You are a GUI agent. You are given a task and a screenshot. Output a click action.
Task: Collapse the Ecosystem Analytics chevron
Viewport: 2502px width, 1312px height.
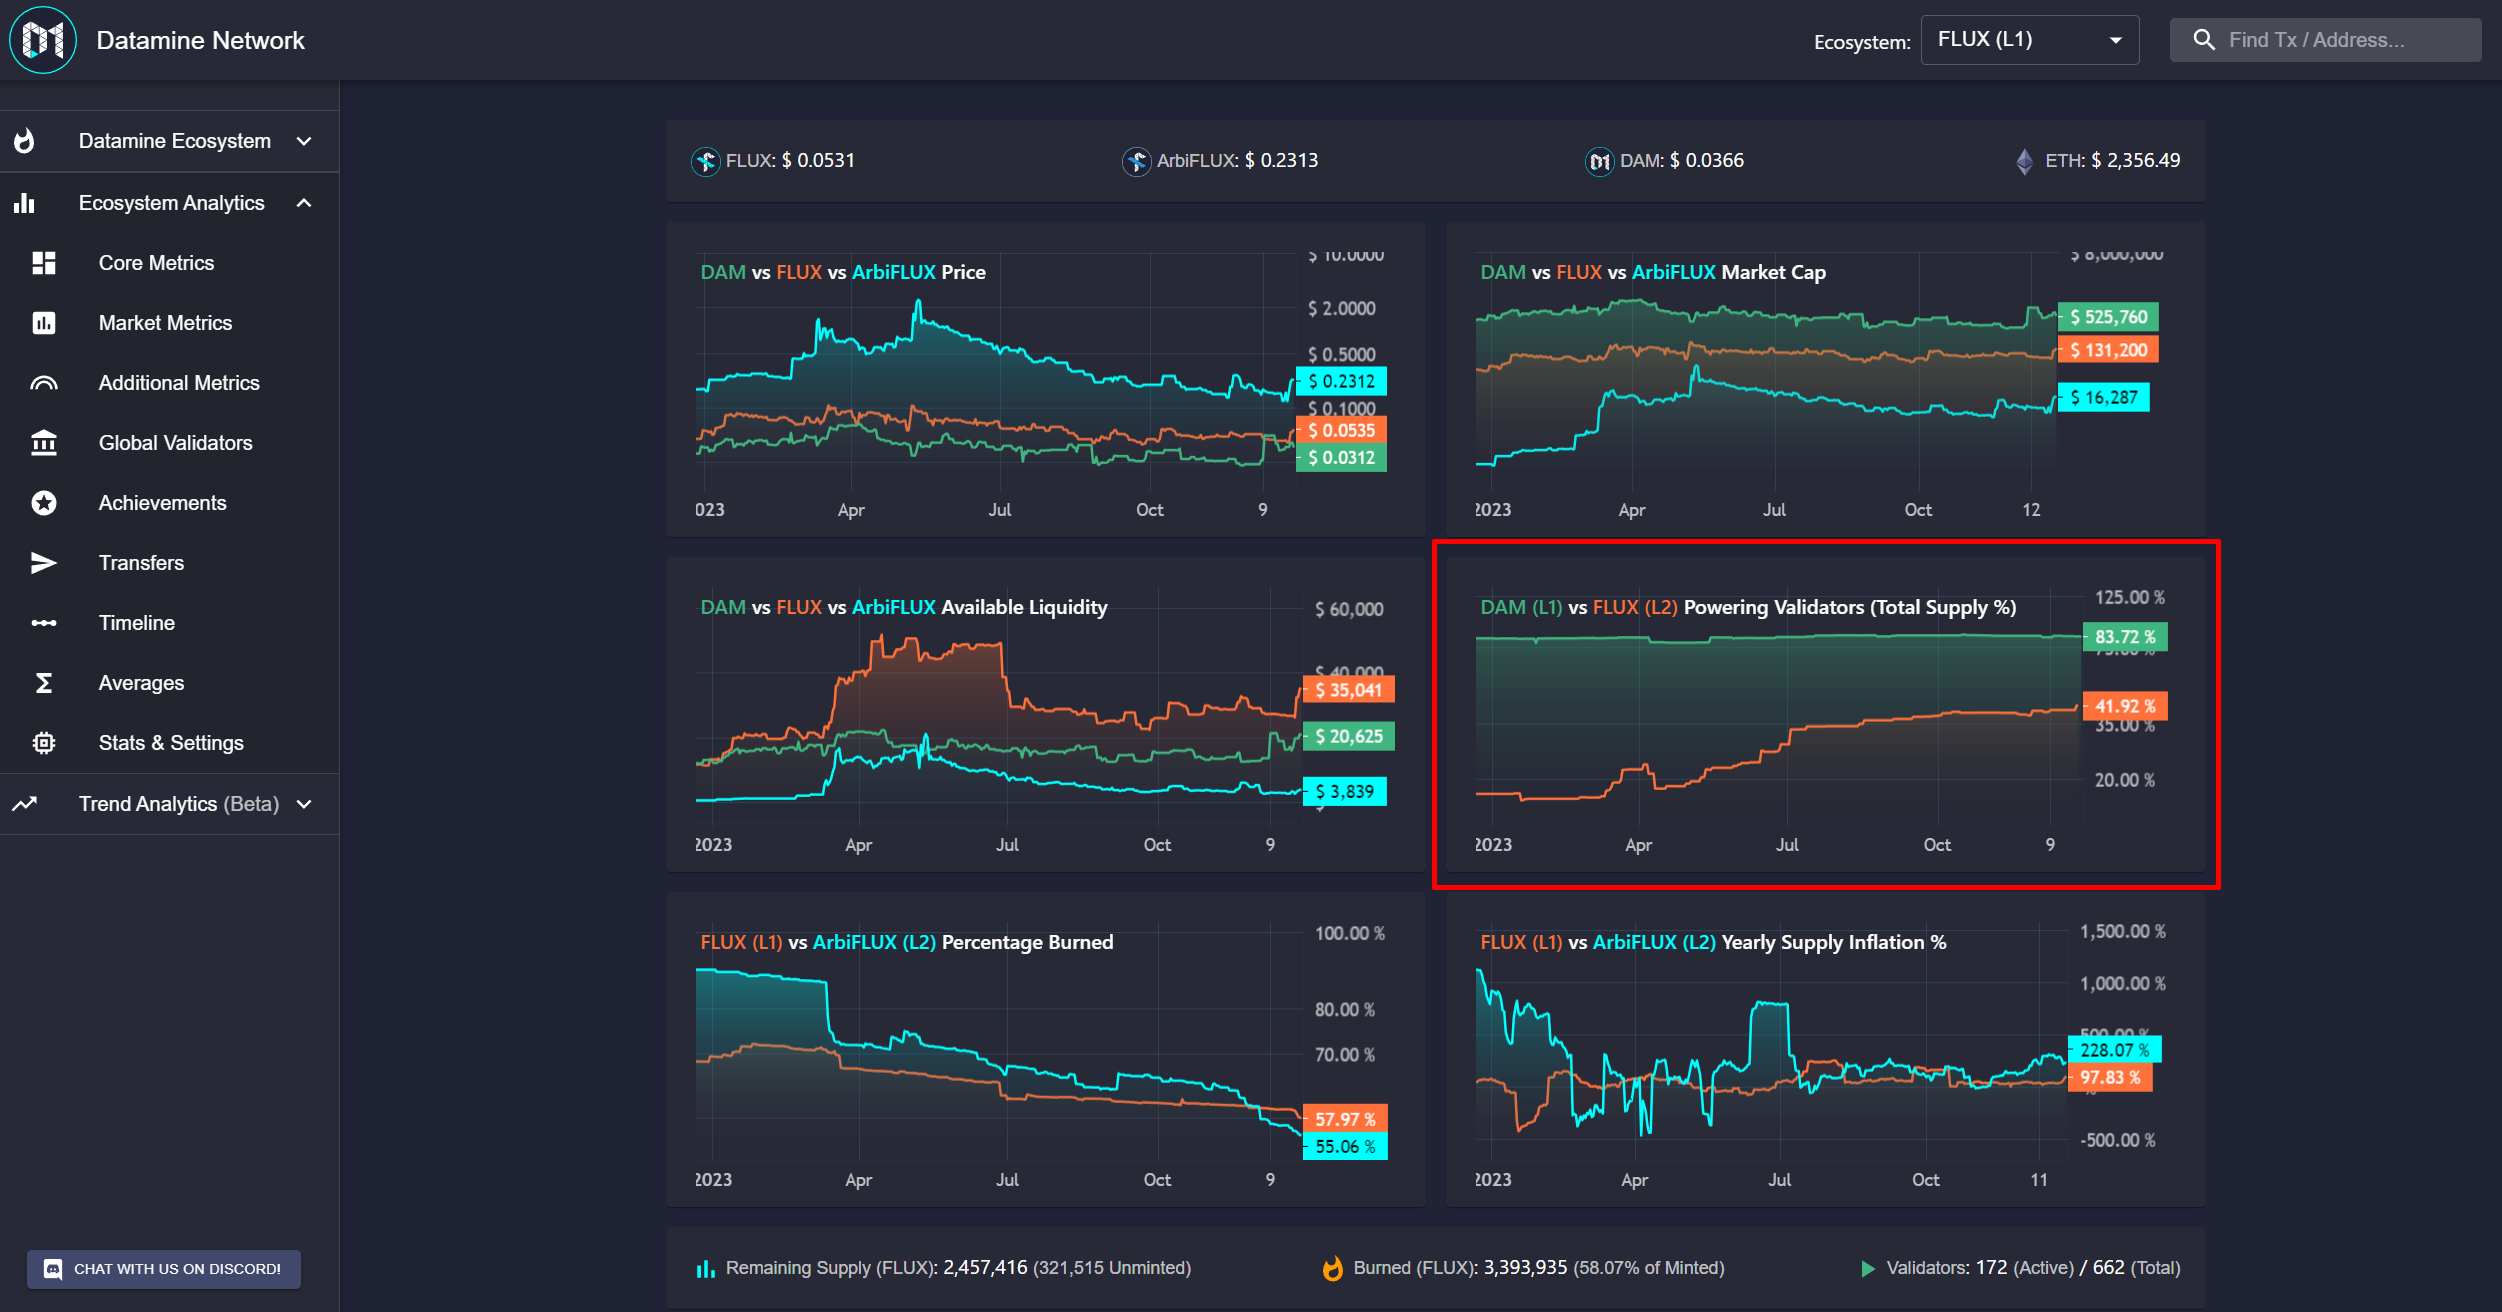tap(304, 203)
